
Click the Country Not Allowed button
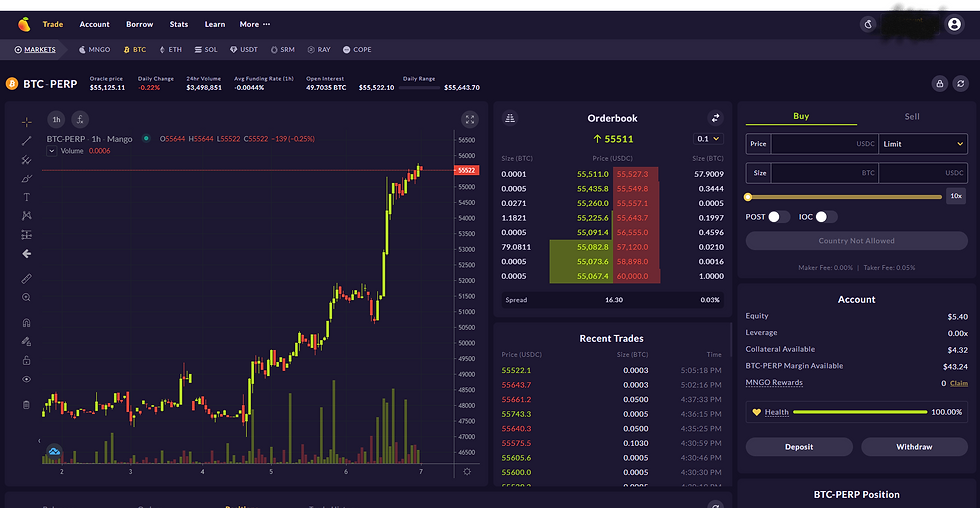[x=856, y=241]
